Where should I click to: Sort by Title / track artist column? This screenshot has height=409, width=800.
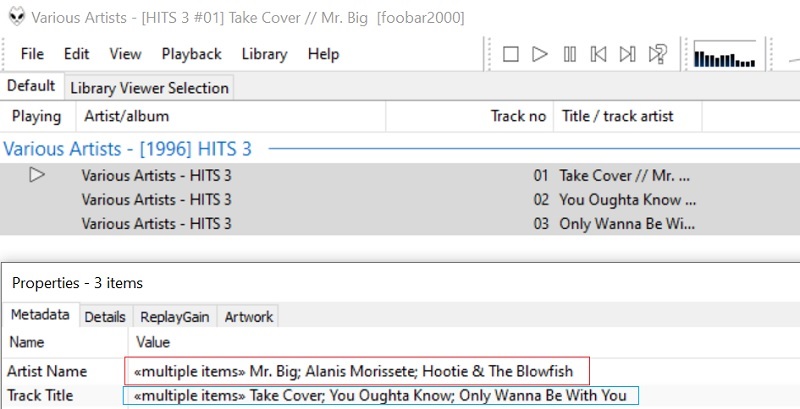click(628, 116)
